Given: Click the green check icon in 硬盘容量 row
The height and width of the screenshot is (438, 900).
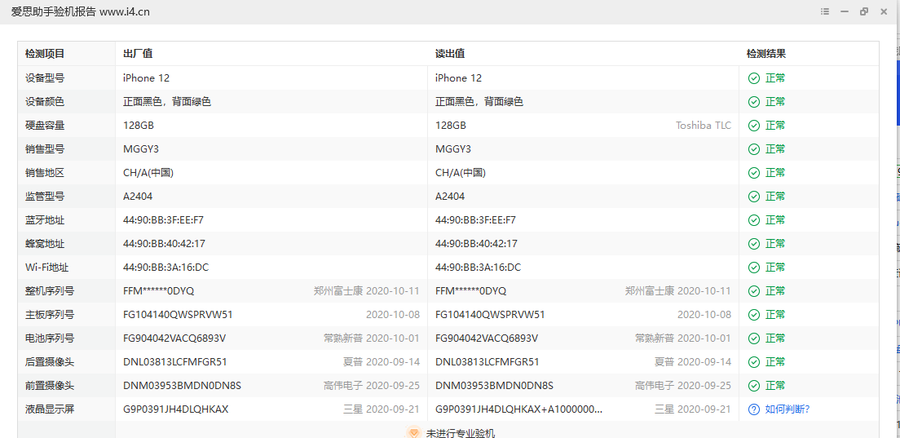Looking at the screenshot, I should (x=754, y=125).
